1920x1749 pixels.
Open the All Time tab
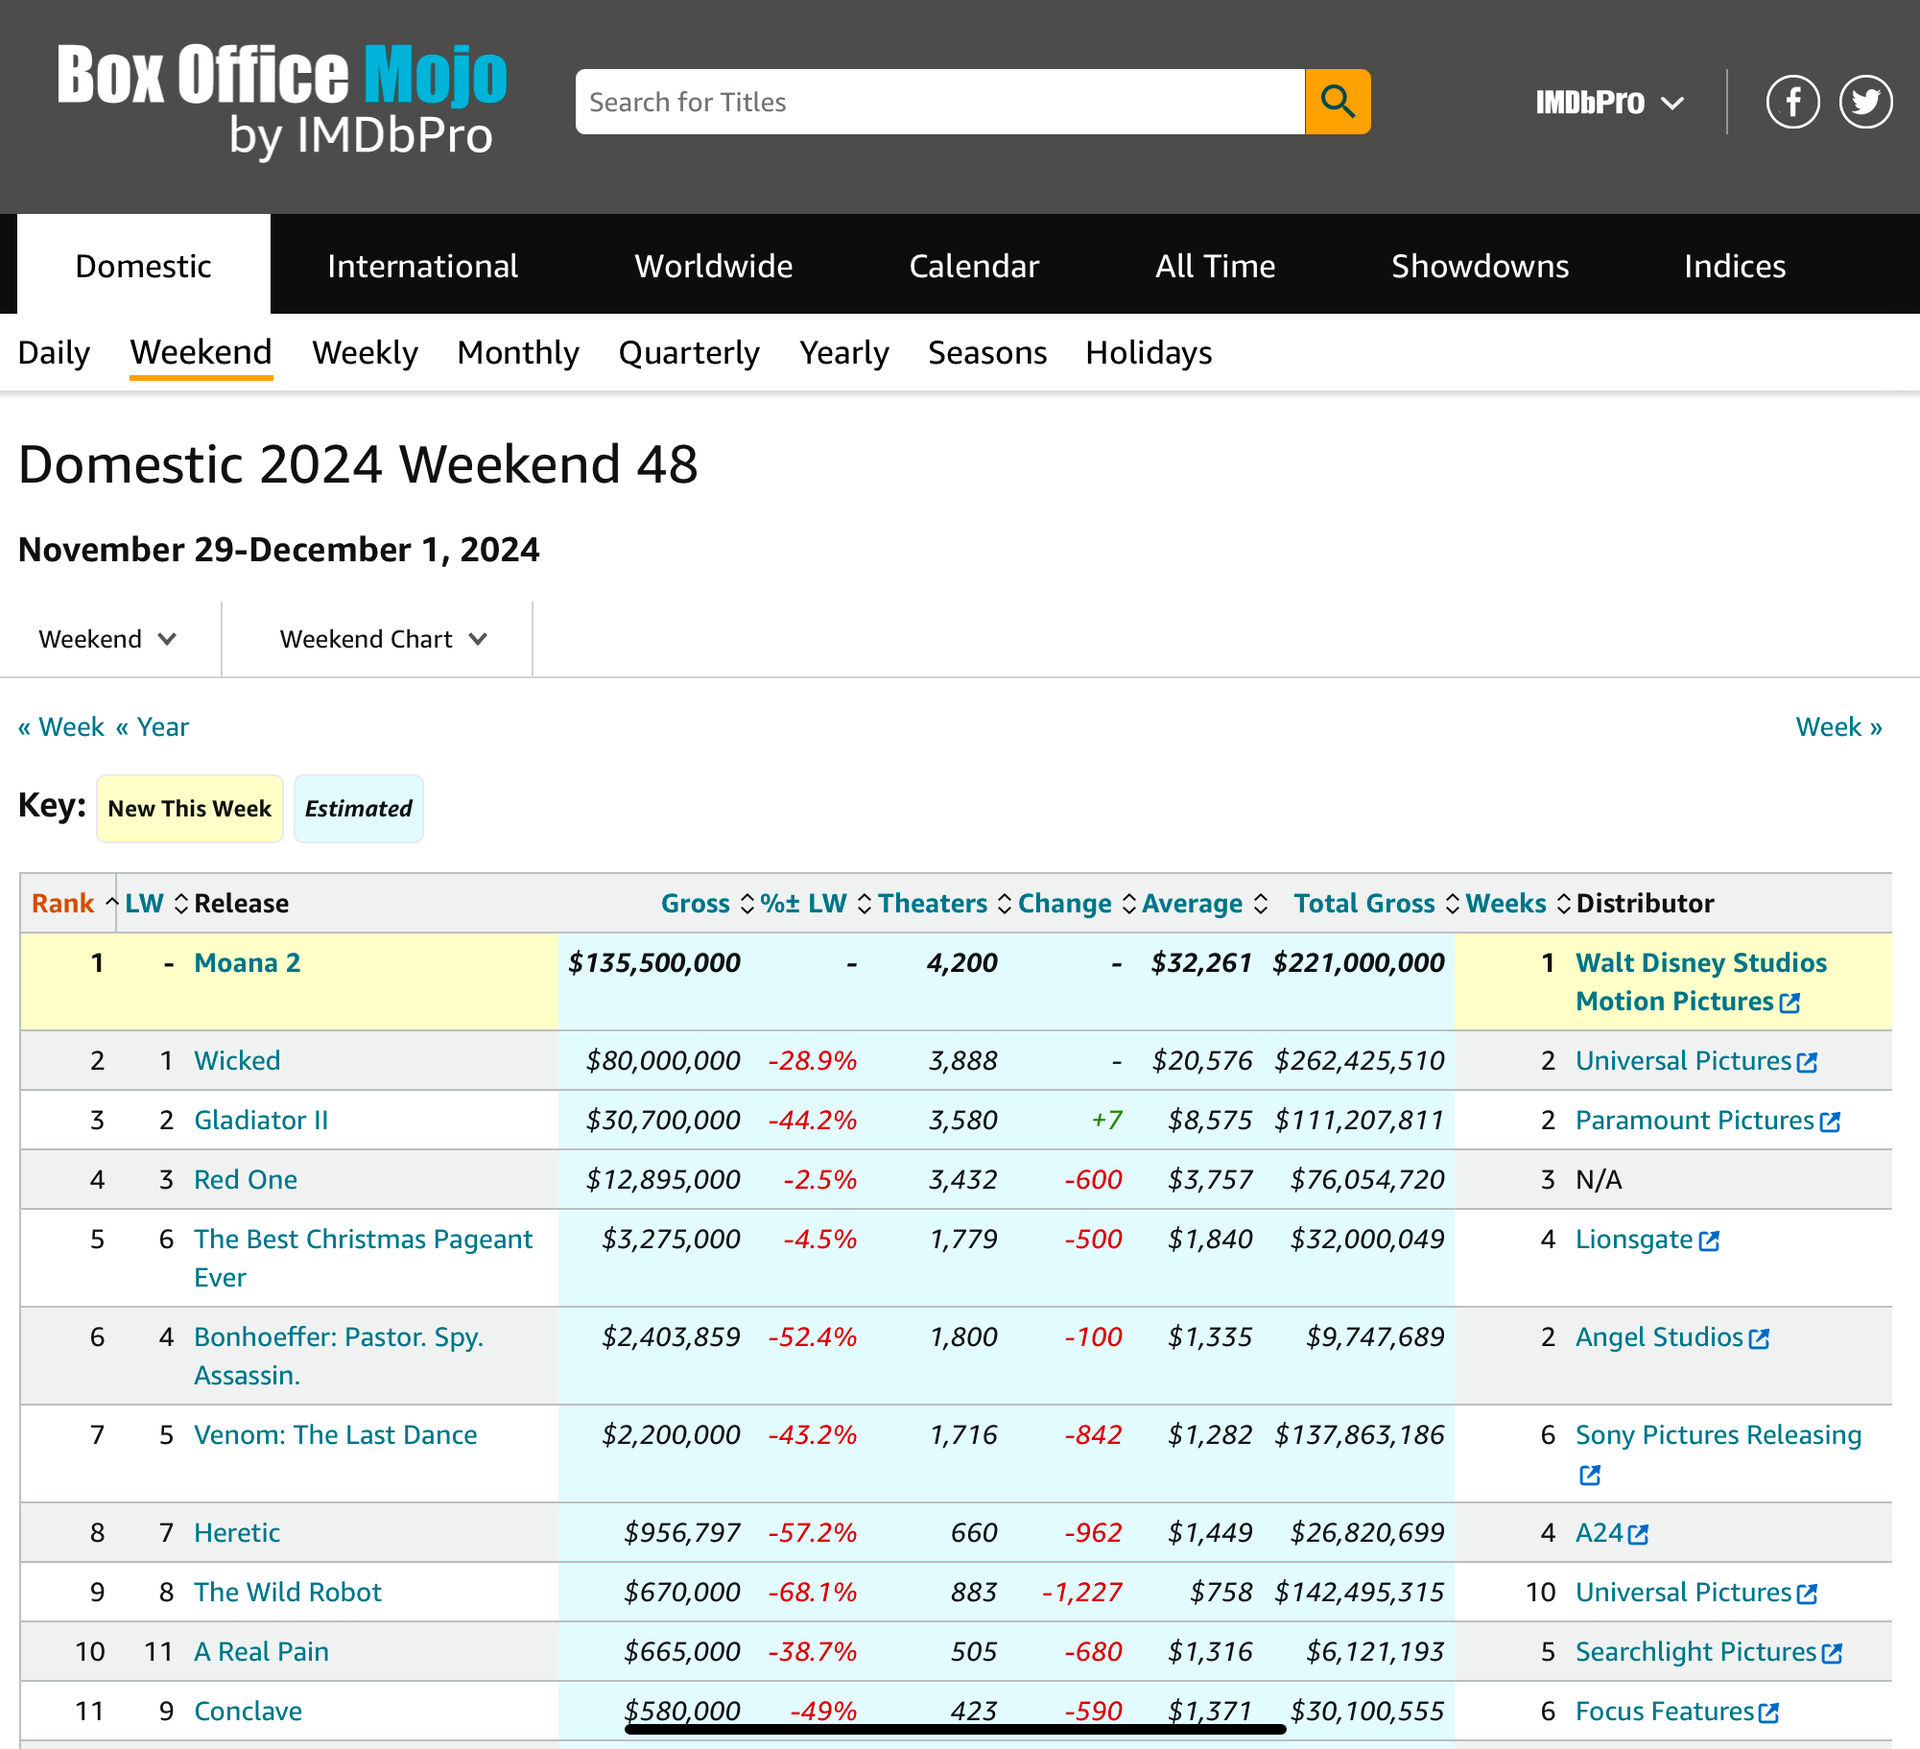click(x=1215, y=266)
